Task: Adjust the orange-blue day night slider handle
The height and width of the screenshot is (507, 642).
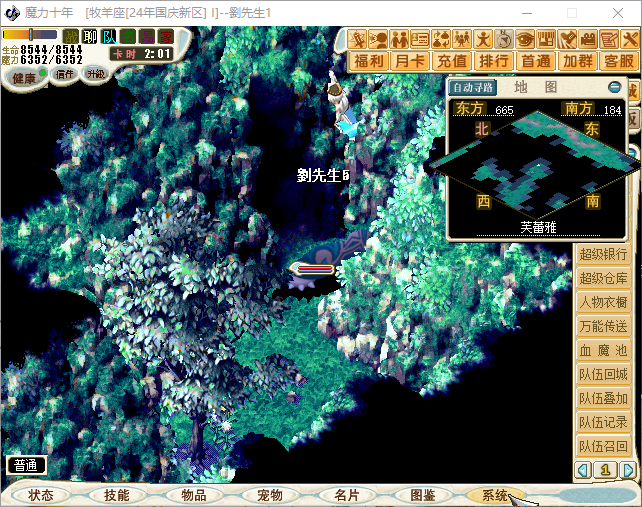Action: pos(31,34)
